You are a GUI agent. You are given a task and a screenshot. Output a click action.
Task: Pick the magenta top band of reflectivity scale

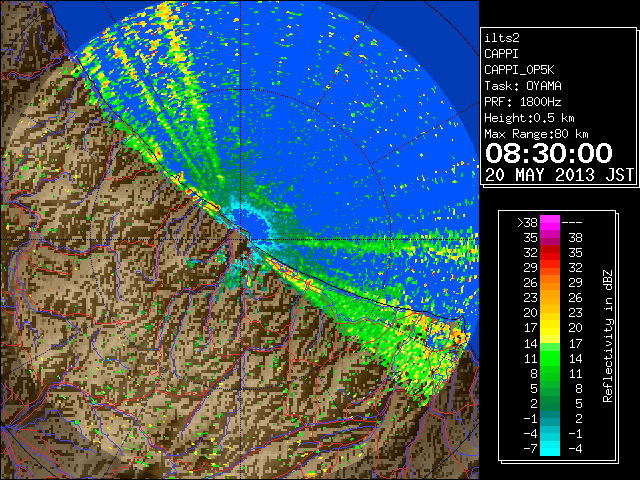coord(550,223)
